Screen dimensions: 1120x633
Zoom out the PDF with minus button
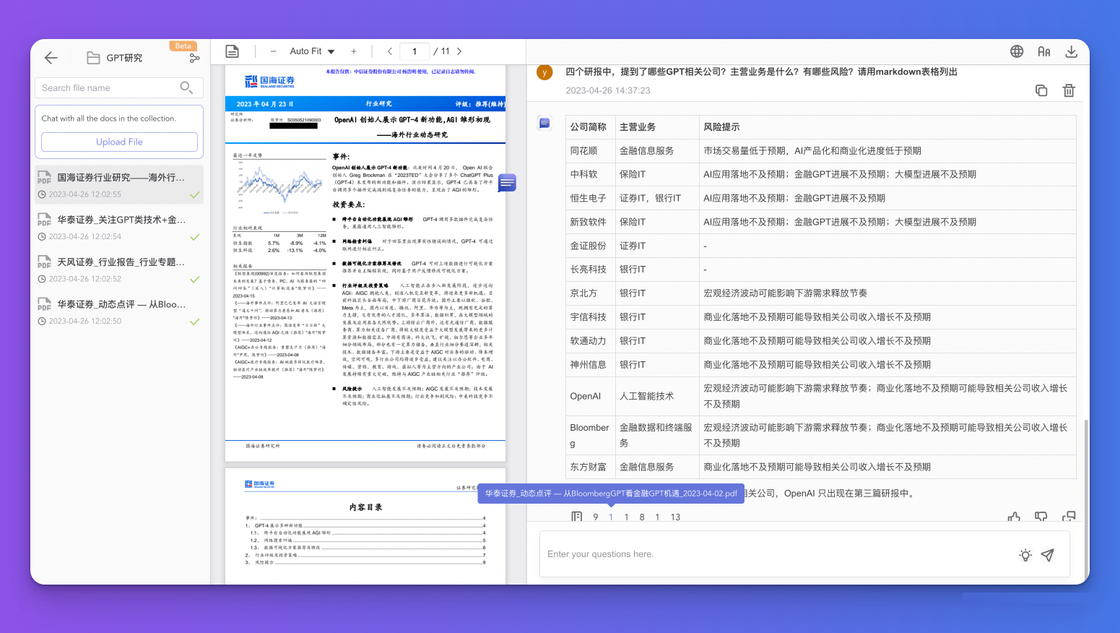(x=273, y=51)
